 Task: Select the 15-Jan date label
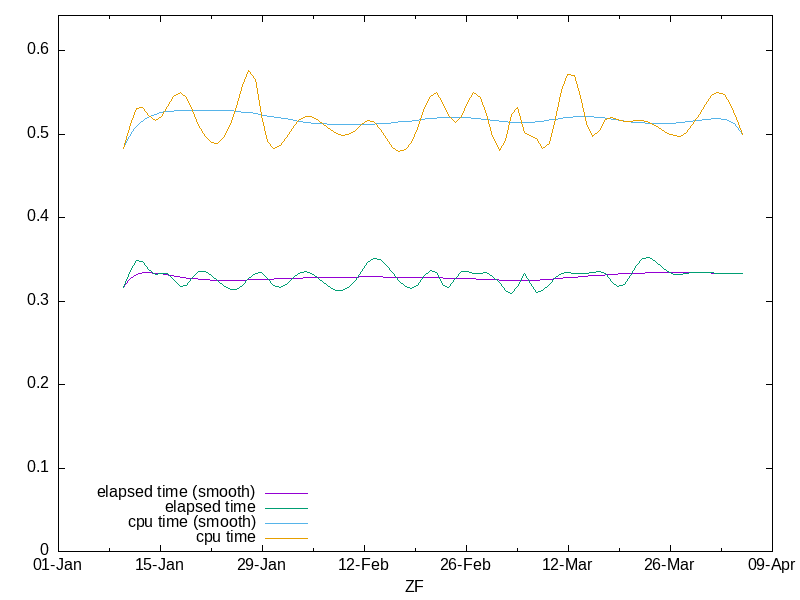(x=160, y=565)
